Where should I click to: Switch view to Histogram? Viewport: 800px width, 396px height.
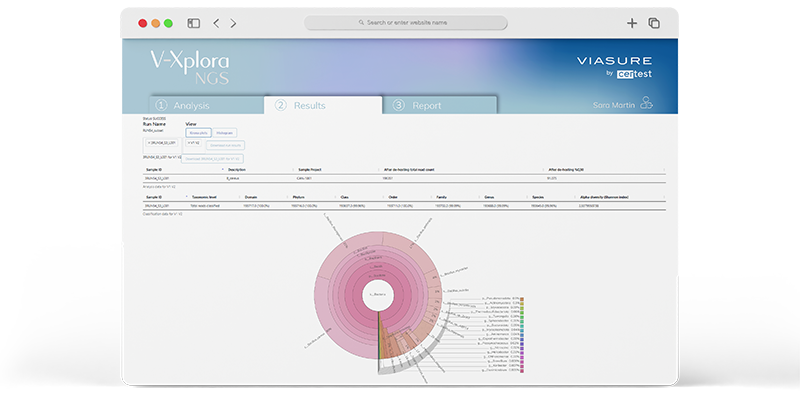click(x=224, y=133)
